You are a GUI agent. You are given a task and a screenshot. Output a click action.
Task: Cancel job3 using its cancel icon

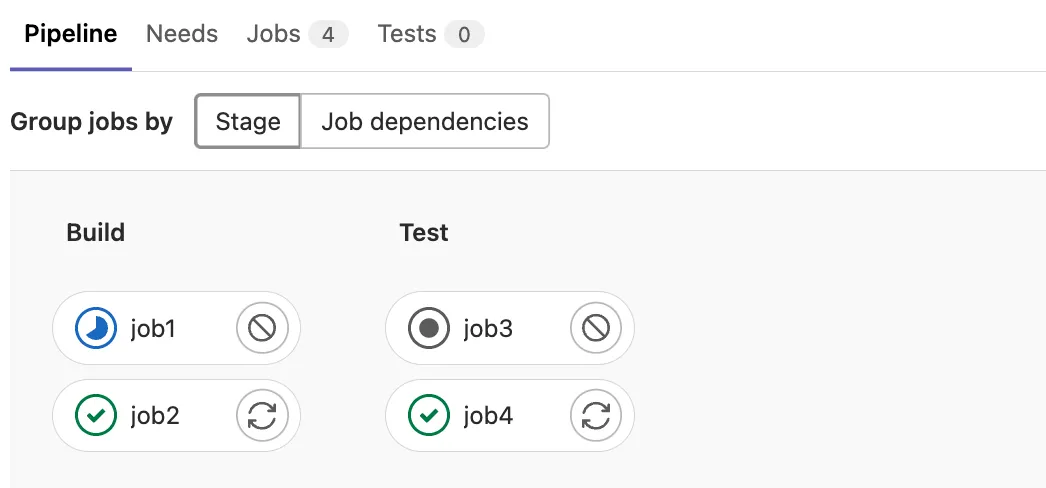pyautogui.click(x=596, y=328)
